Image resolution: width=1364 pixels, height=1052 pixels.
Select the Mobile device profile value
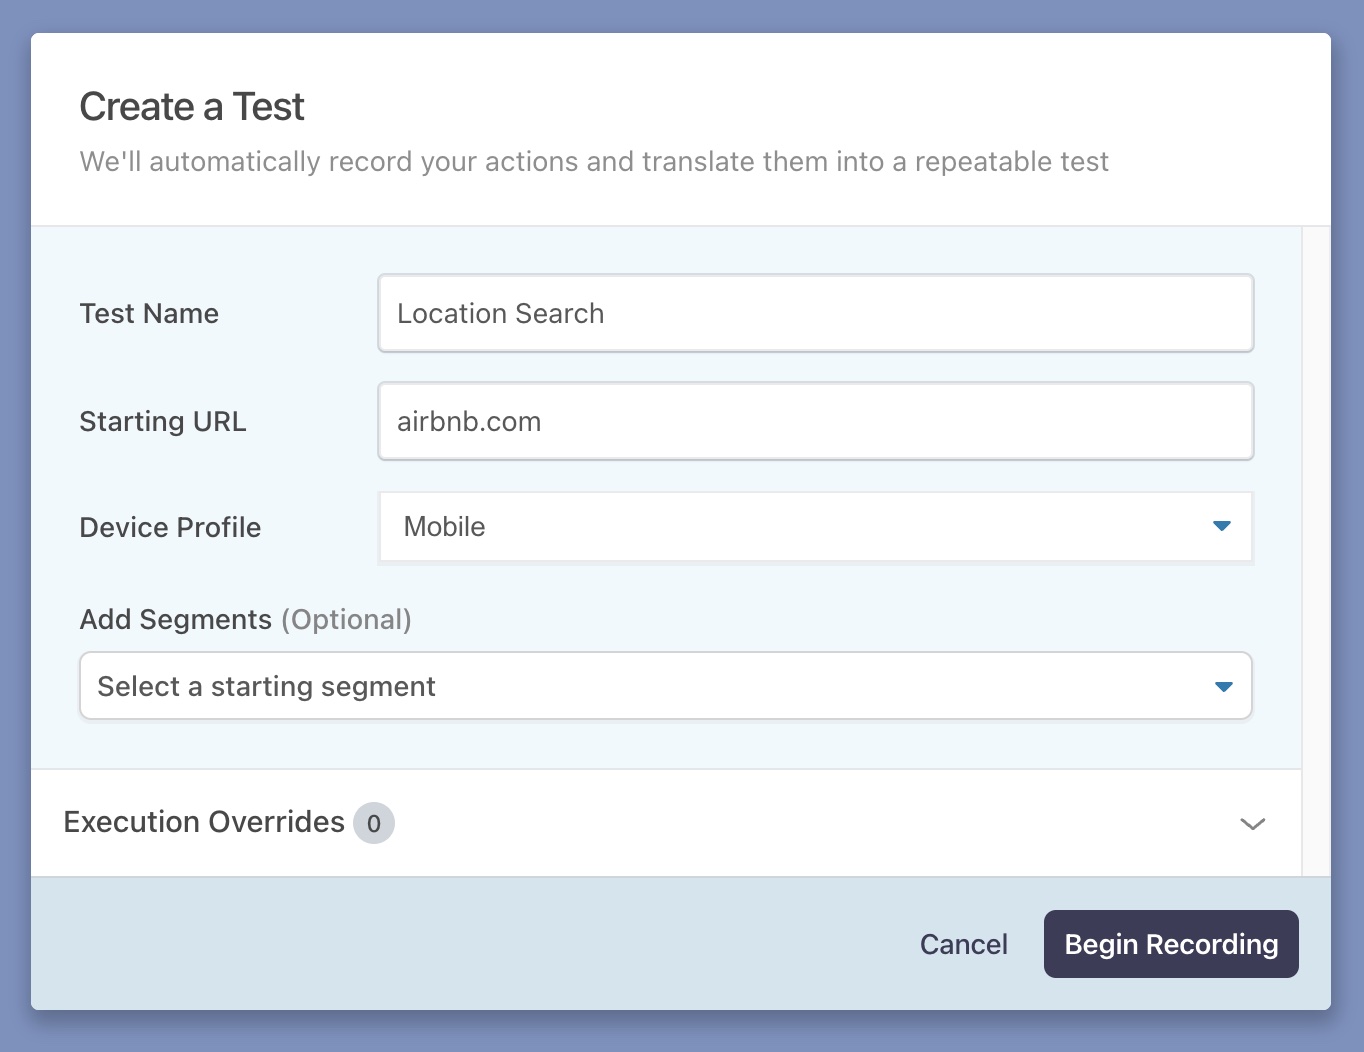(x=444, y=527)
